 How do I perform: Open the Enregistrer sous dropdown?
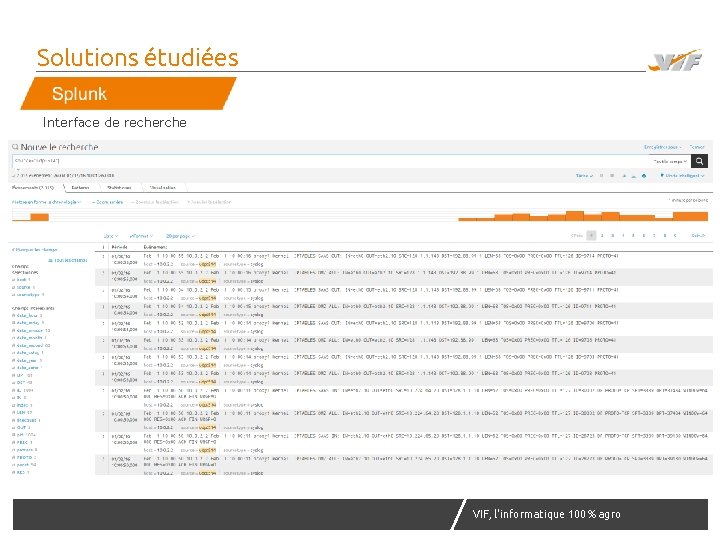(662, 147)
